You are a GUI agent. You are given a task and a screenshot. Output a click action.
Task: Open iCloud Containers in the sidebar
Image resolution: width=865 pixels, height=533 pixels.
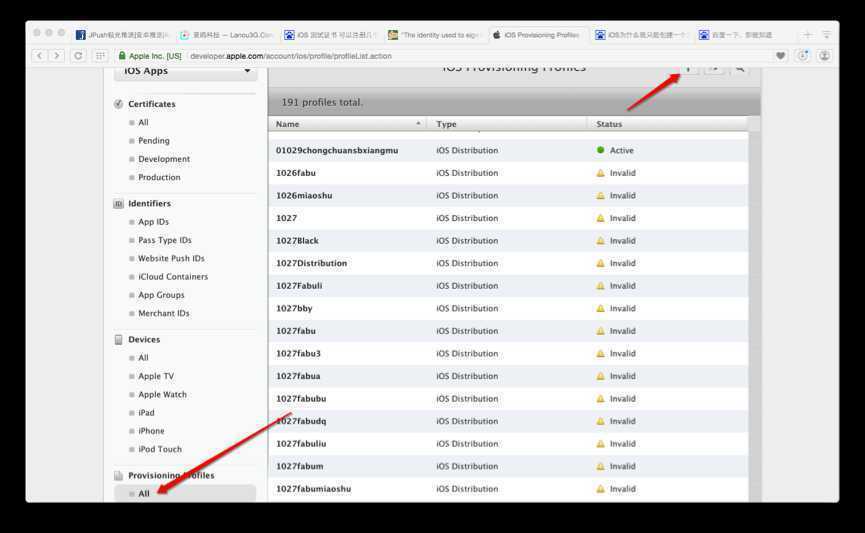click(173, 276)
